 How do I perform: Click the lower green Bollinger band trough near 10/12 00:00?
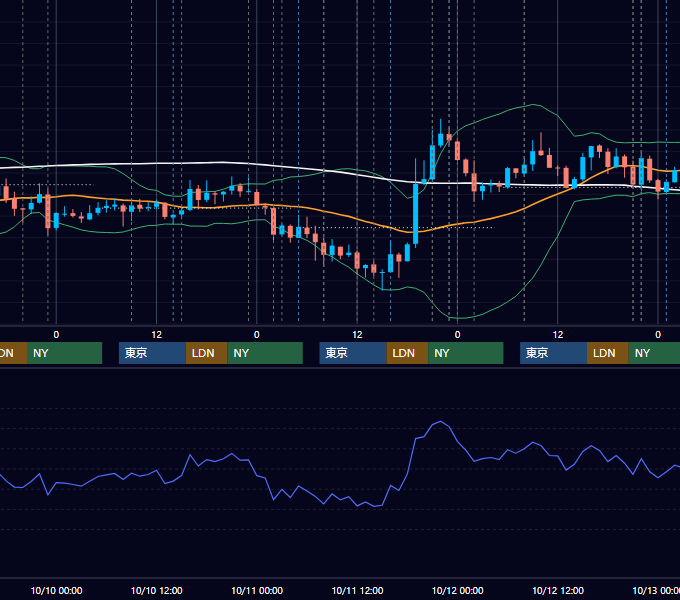pos(459,318)
